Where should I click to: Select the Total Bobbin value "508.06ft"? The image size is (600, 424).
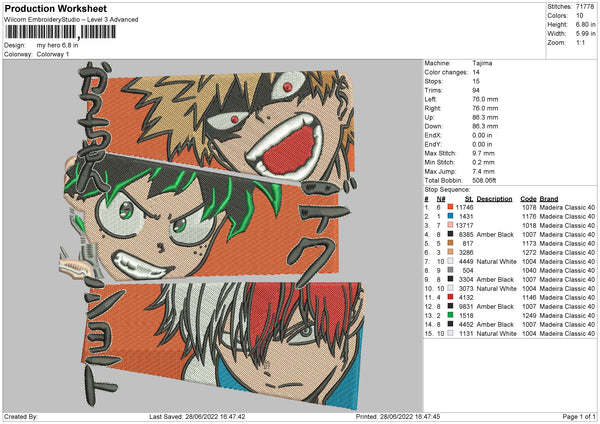[x=484, y=180]
